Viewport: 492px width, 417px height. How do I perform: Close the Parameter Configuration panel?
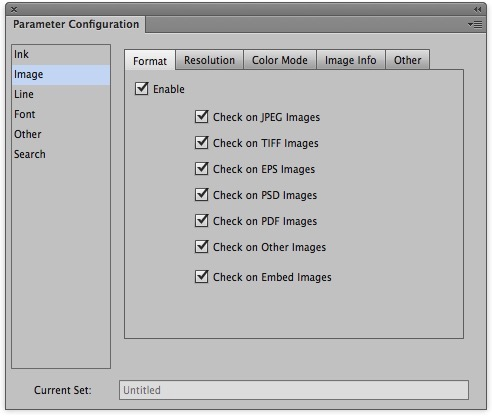tap(14, 10)
